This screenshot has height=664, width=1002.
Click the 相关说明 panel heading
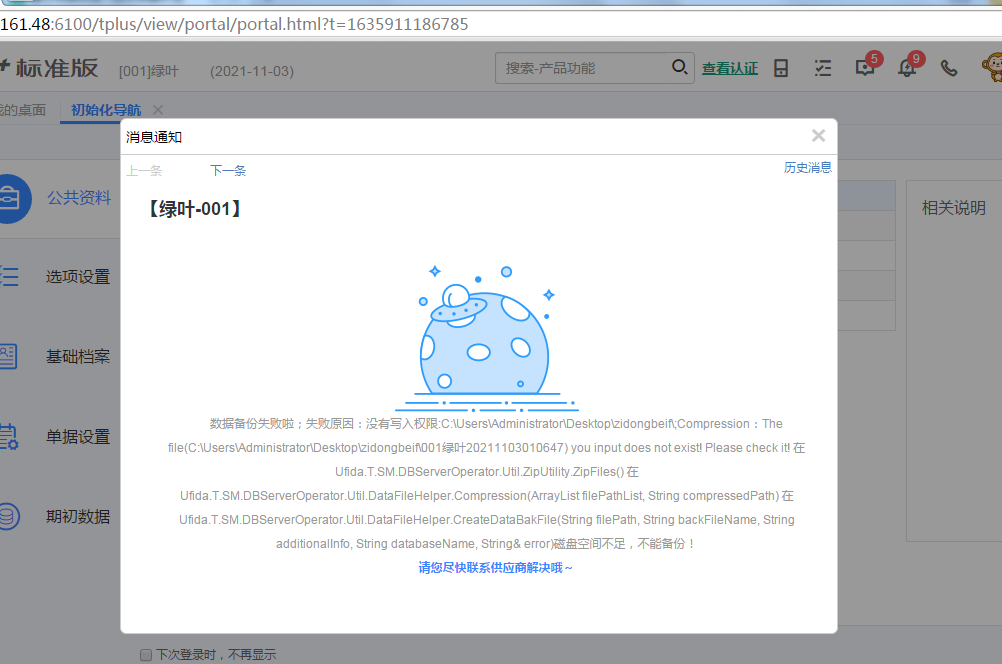(953, 208)
